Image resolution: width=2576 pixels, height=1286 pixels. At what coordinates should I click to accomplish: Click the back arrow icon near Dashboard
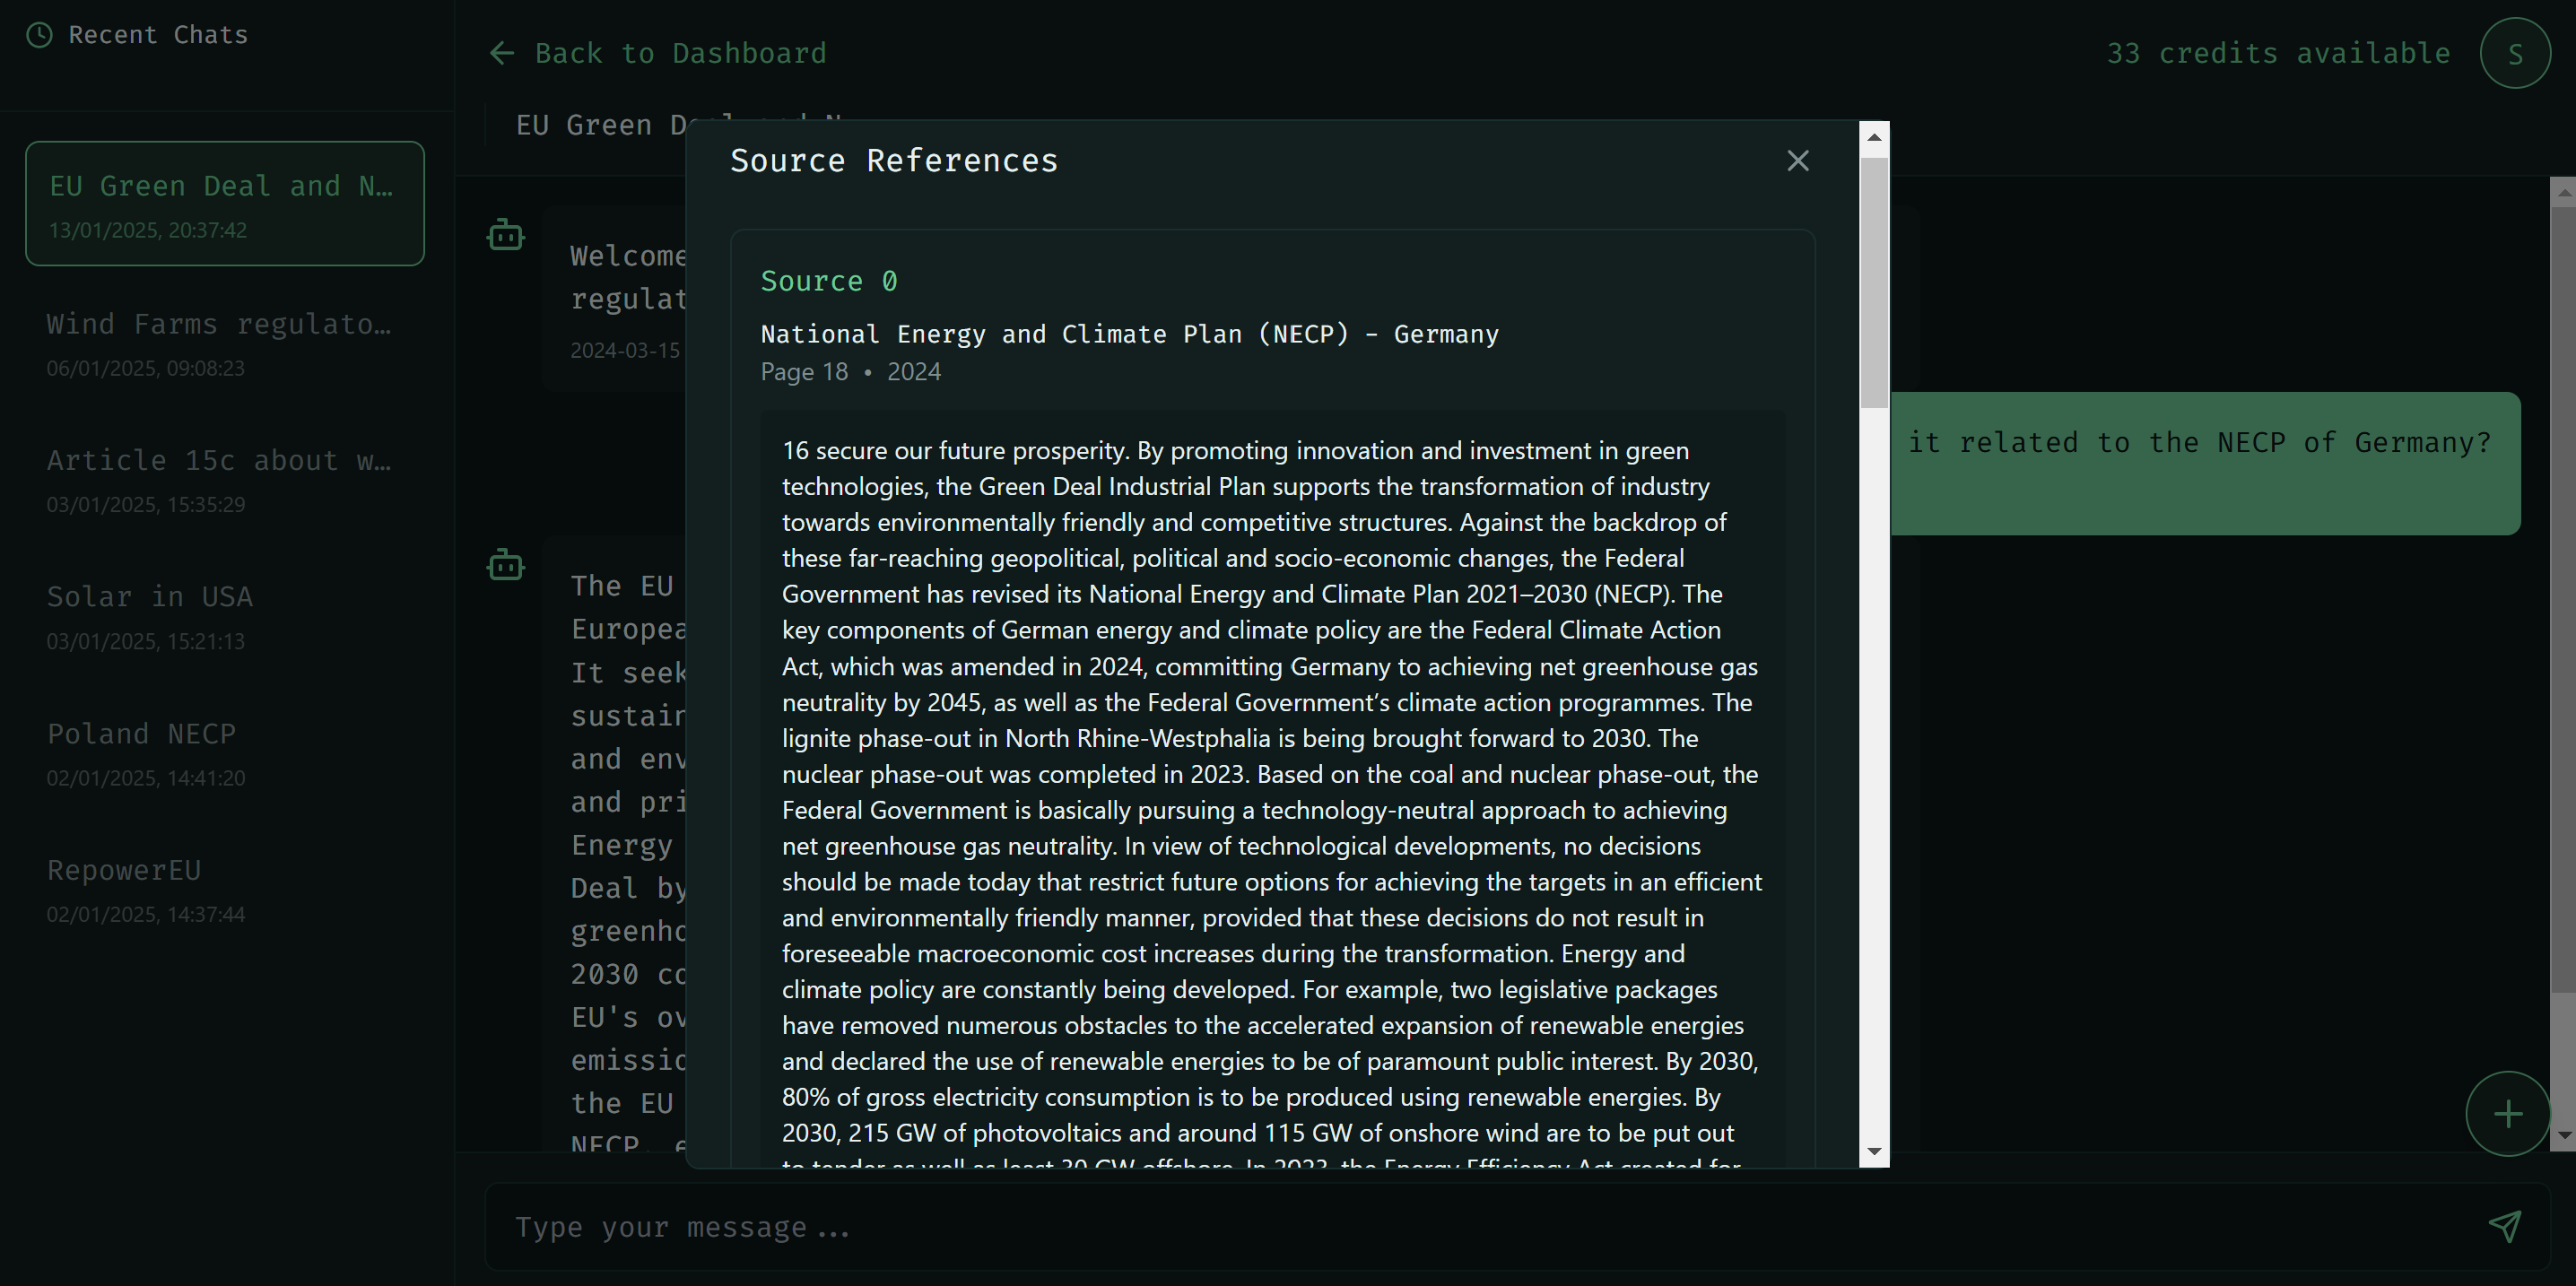click(502, 53)
